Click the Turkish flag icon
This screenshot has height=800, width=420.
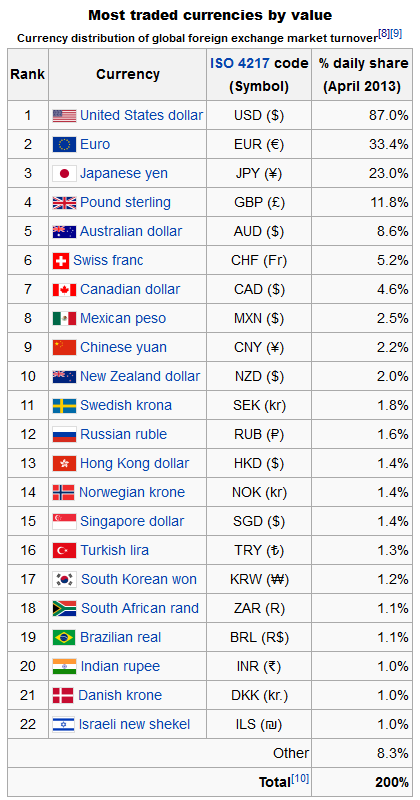64,551
